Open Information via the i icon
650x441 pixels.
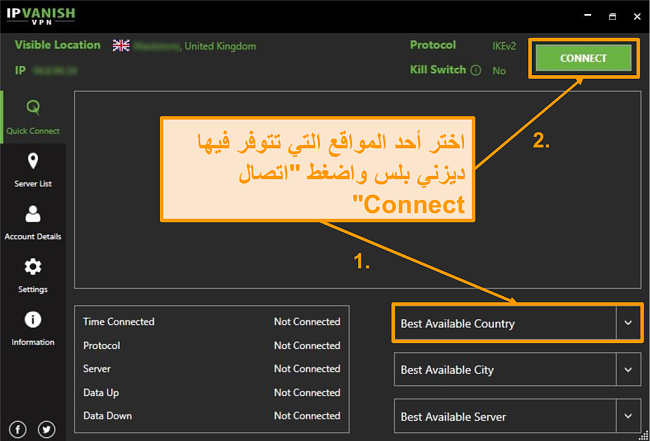[33, 320]
